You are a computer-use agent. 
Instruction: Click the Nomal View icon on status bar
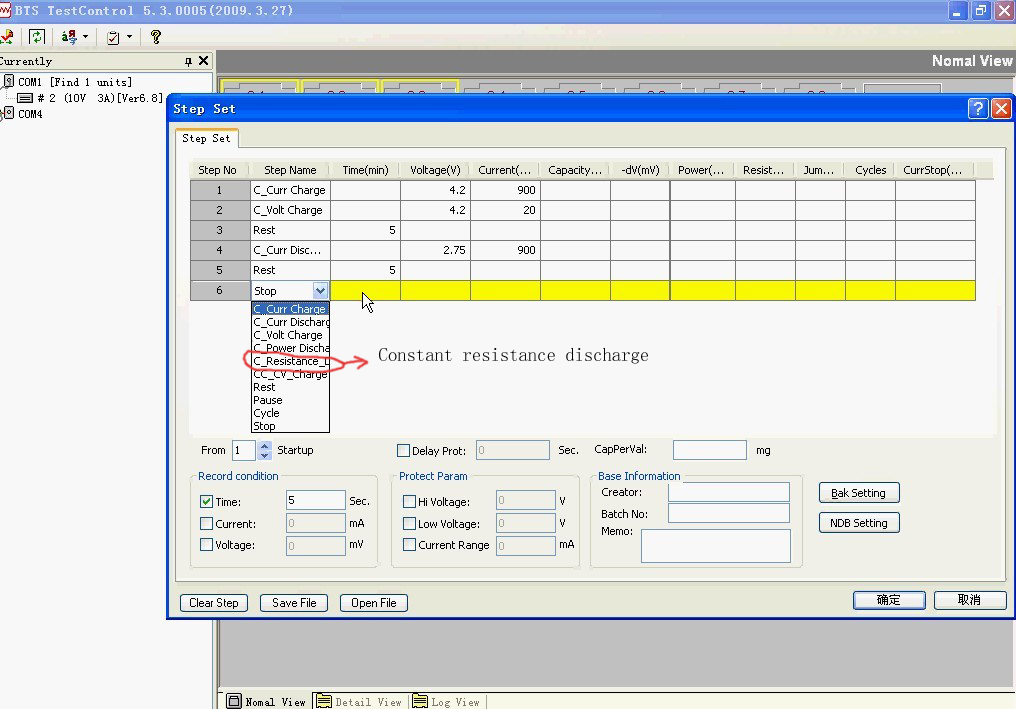pos(234,701)
